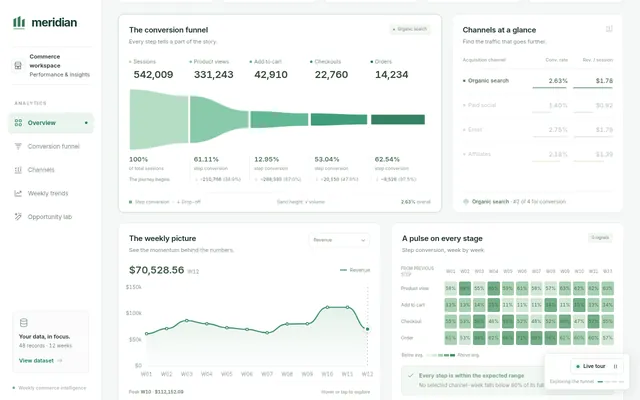Click the pause icon in Live tour
This screenshot has height=400, width=640.
point(616,366)
